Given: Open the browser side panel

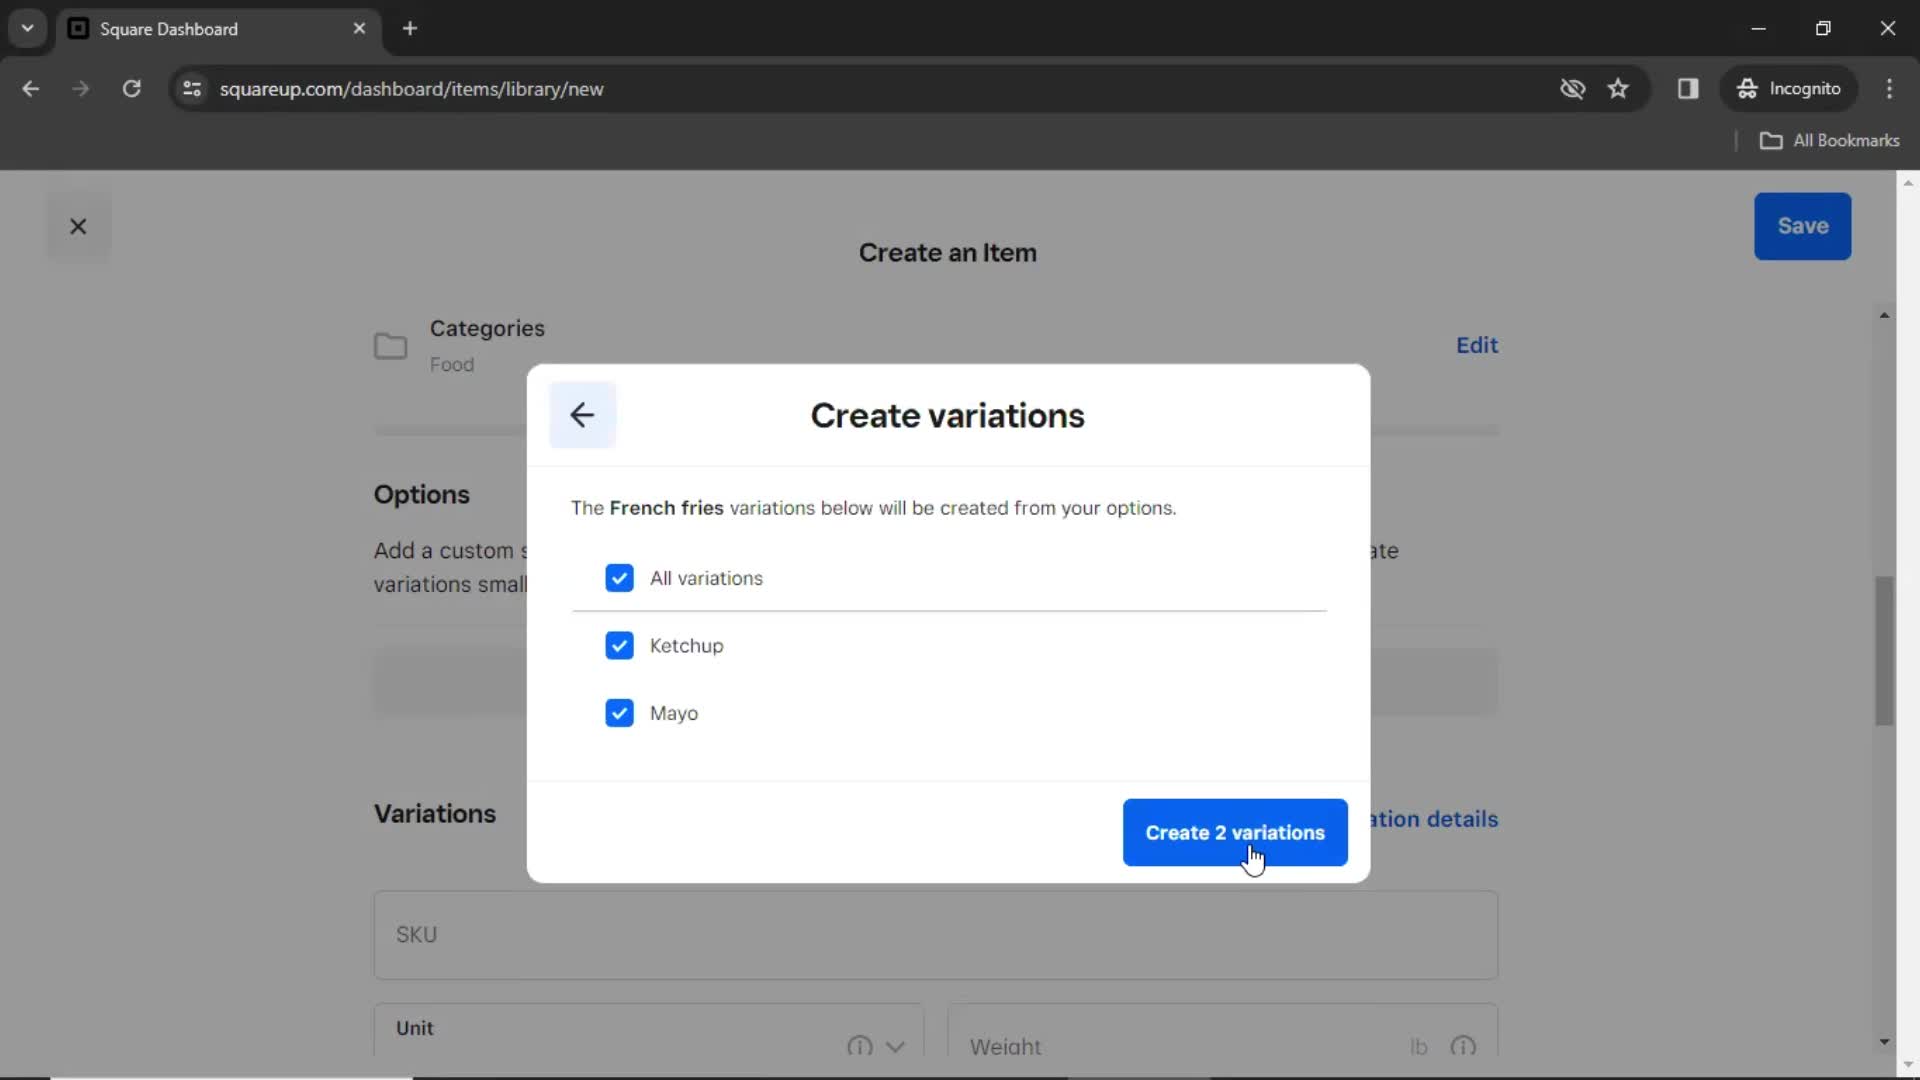Looking at the screenshot, I should (x=1688, y=89).
